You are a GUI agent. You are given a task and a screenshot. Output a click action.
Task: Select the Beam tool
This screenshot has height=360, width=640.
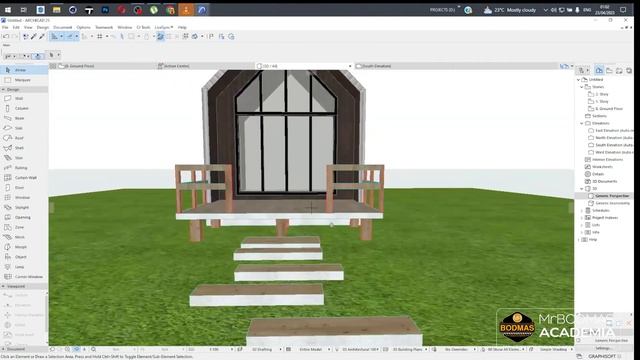24,118
